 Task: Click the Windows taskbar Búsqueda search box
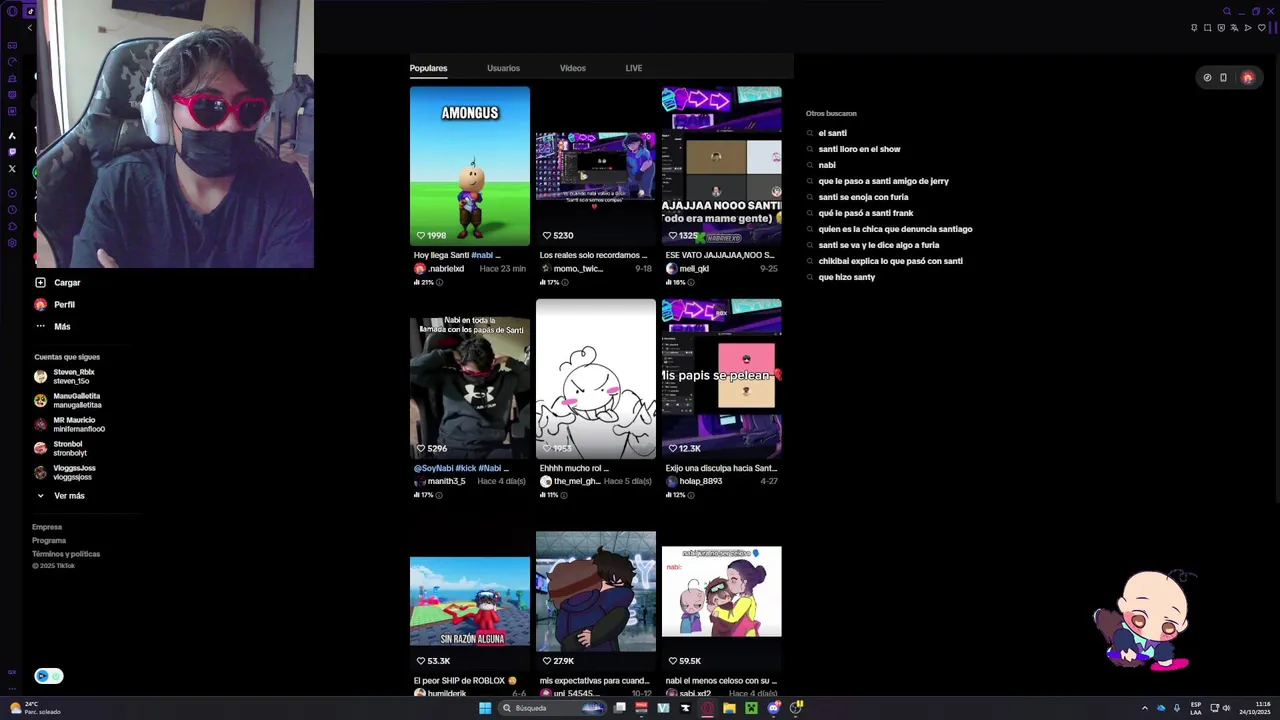[x=552, y=708]
